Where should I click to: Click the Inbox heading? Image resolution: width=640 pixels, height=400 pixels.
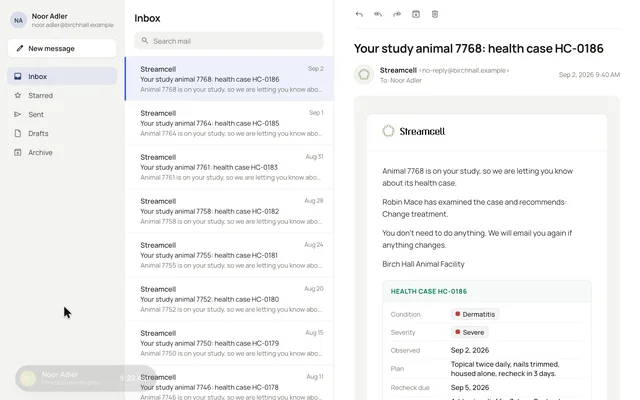click(x=147, y=18)
